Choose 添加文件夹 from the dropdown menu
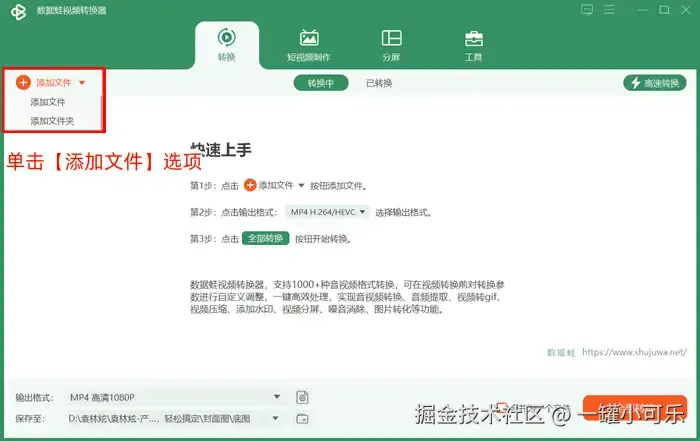700x441 pixels. (x=52, y=121)
